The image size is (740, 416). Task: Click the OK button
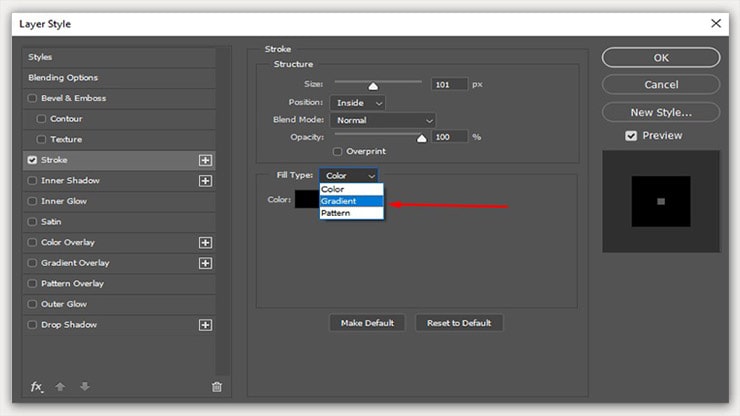pos(661,58)
